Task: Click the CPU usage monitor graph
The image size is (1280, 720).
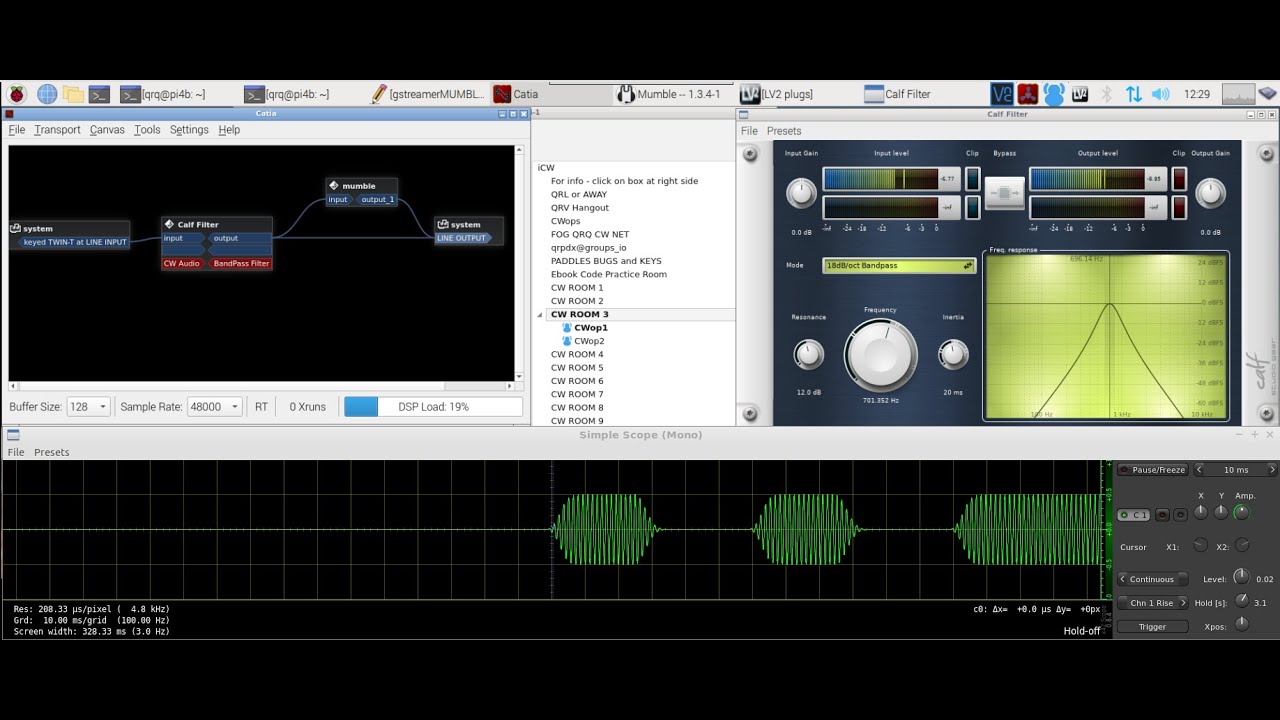Action: point(1238,94)
